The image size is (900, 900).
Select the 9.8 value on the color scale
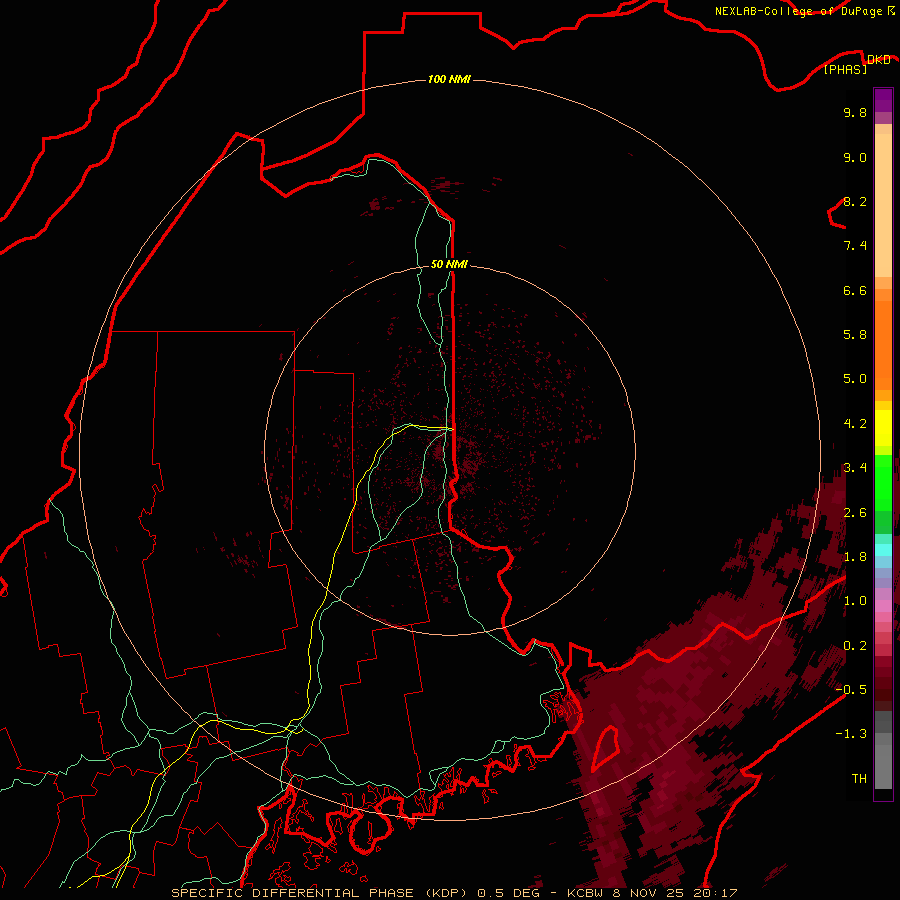(x=855, y=112)
